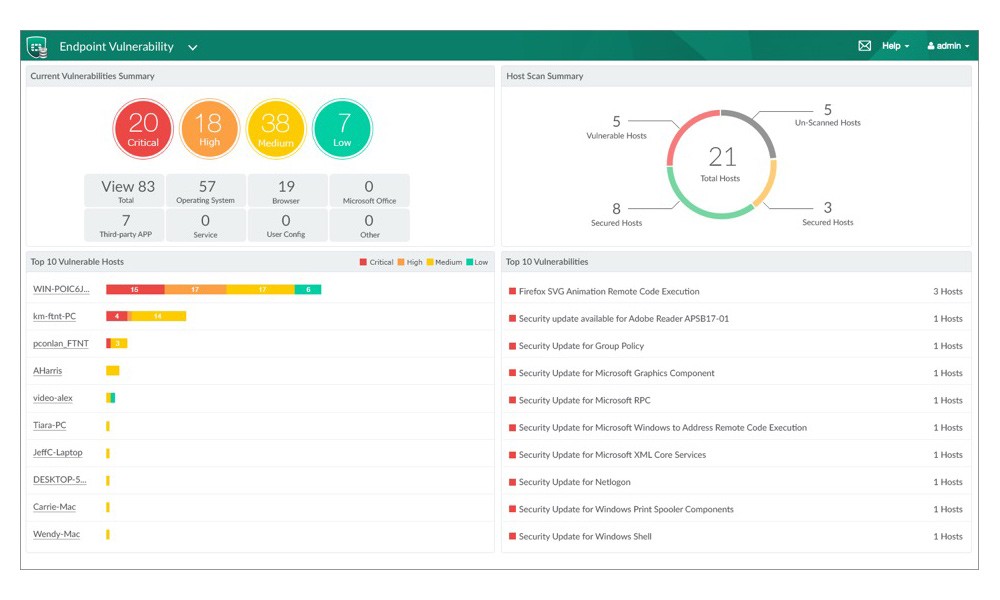
Task: Click 3 Hosts count for Firefox vulnerability
Action: tap(948, 291)
